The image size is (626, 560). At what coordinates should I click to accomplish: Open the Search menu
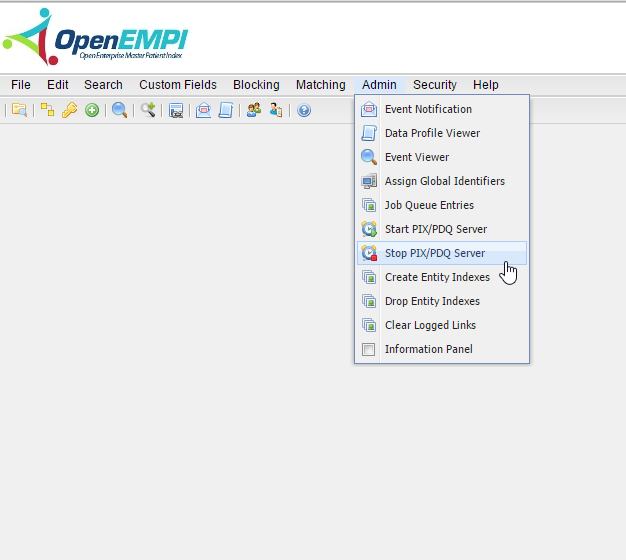[103, 85]
